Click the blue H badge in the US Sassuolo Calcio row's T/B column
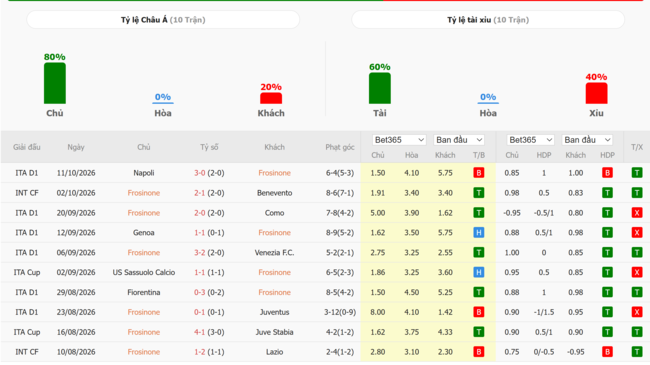Image resolution: width=650 pixels, height=365 pixels. click(479, 273)
